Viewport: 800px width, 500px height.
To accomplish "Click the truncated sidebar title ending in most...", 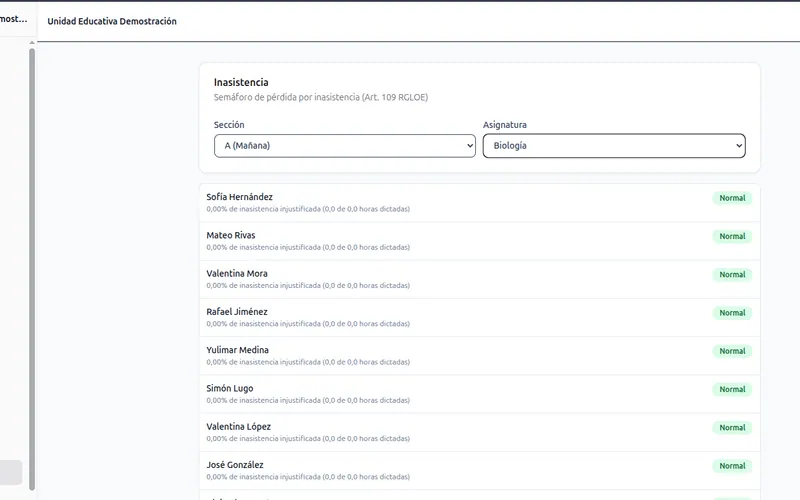I will point(13,19).
